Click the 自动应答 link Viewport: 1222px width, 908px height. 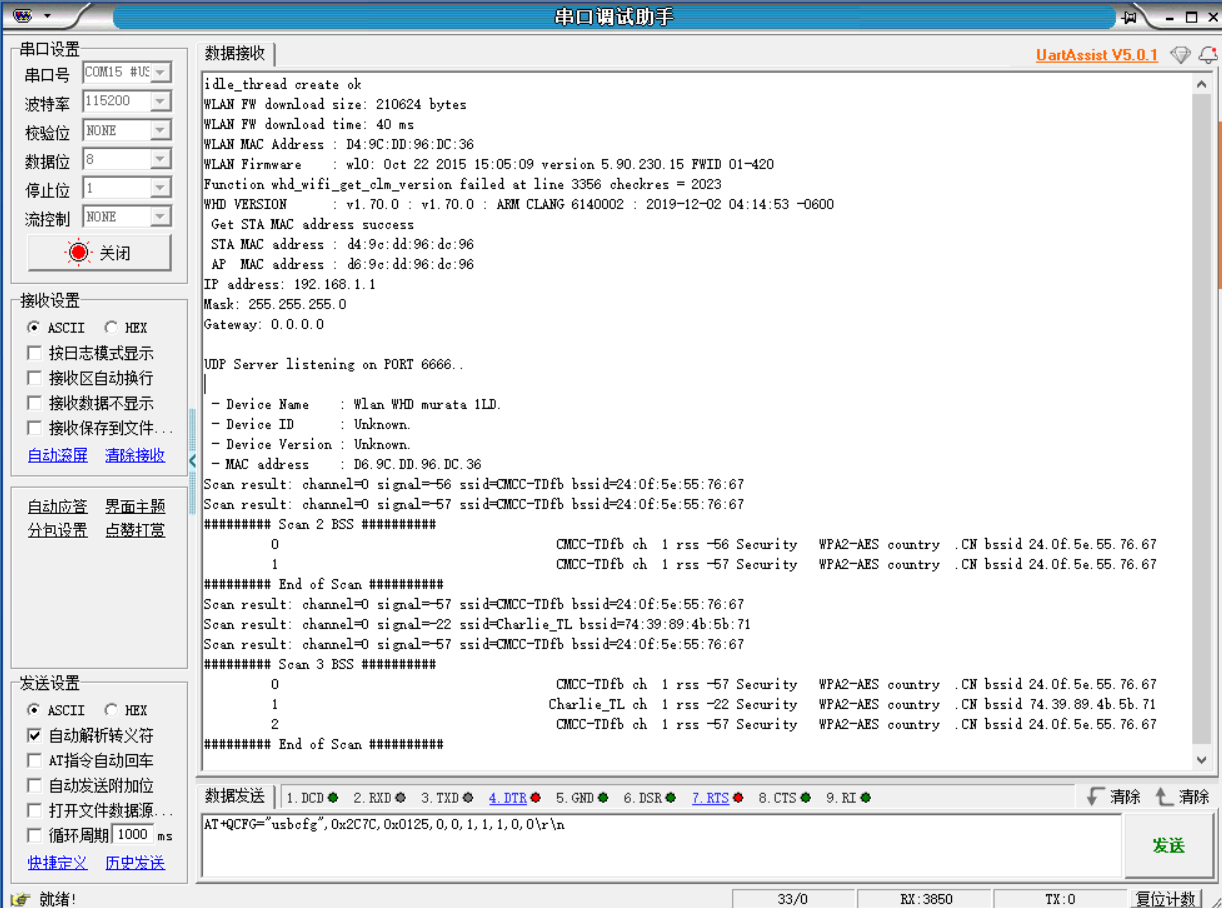click(58, 507)
